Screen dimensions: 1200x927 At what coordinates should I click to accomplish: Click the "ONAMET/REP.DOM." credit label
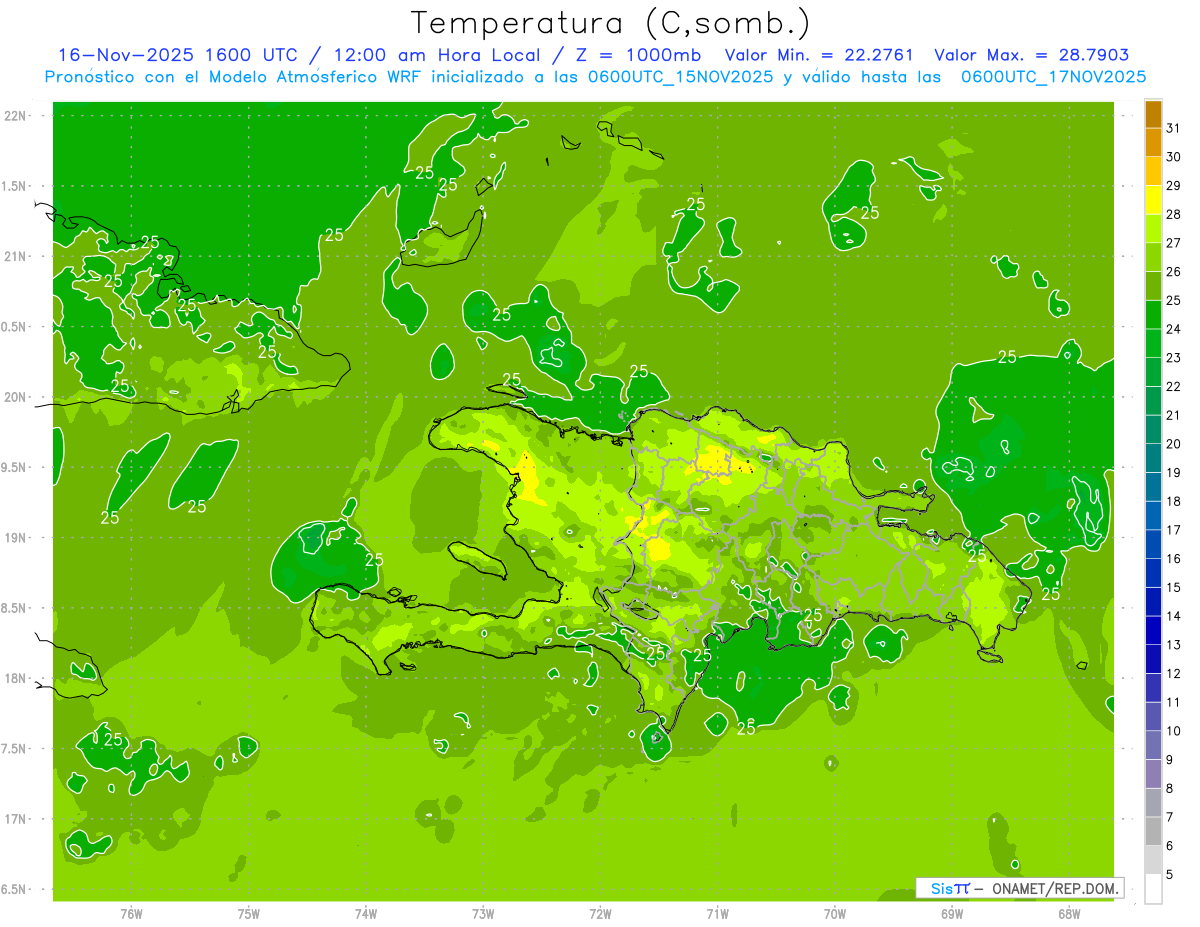1055,888
